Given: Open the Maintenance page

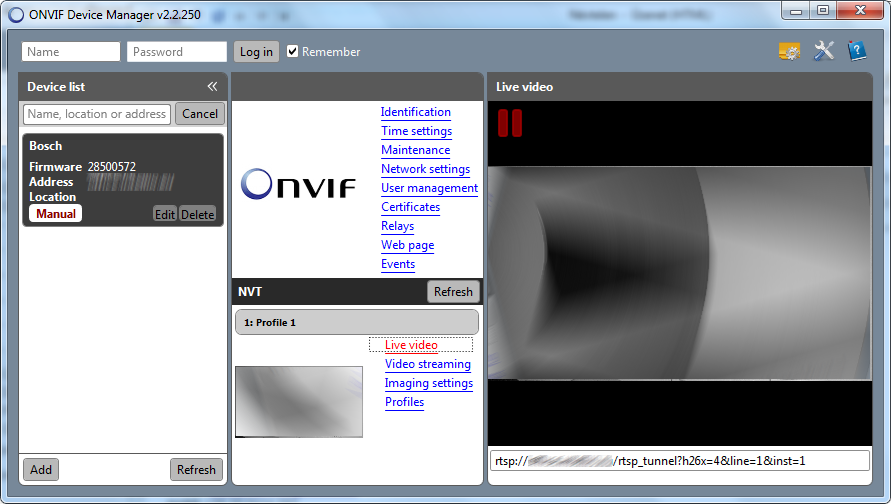Looking at the screenshot, I should (x=415, y=150).
